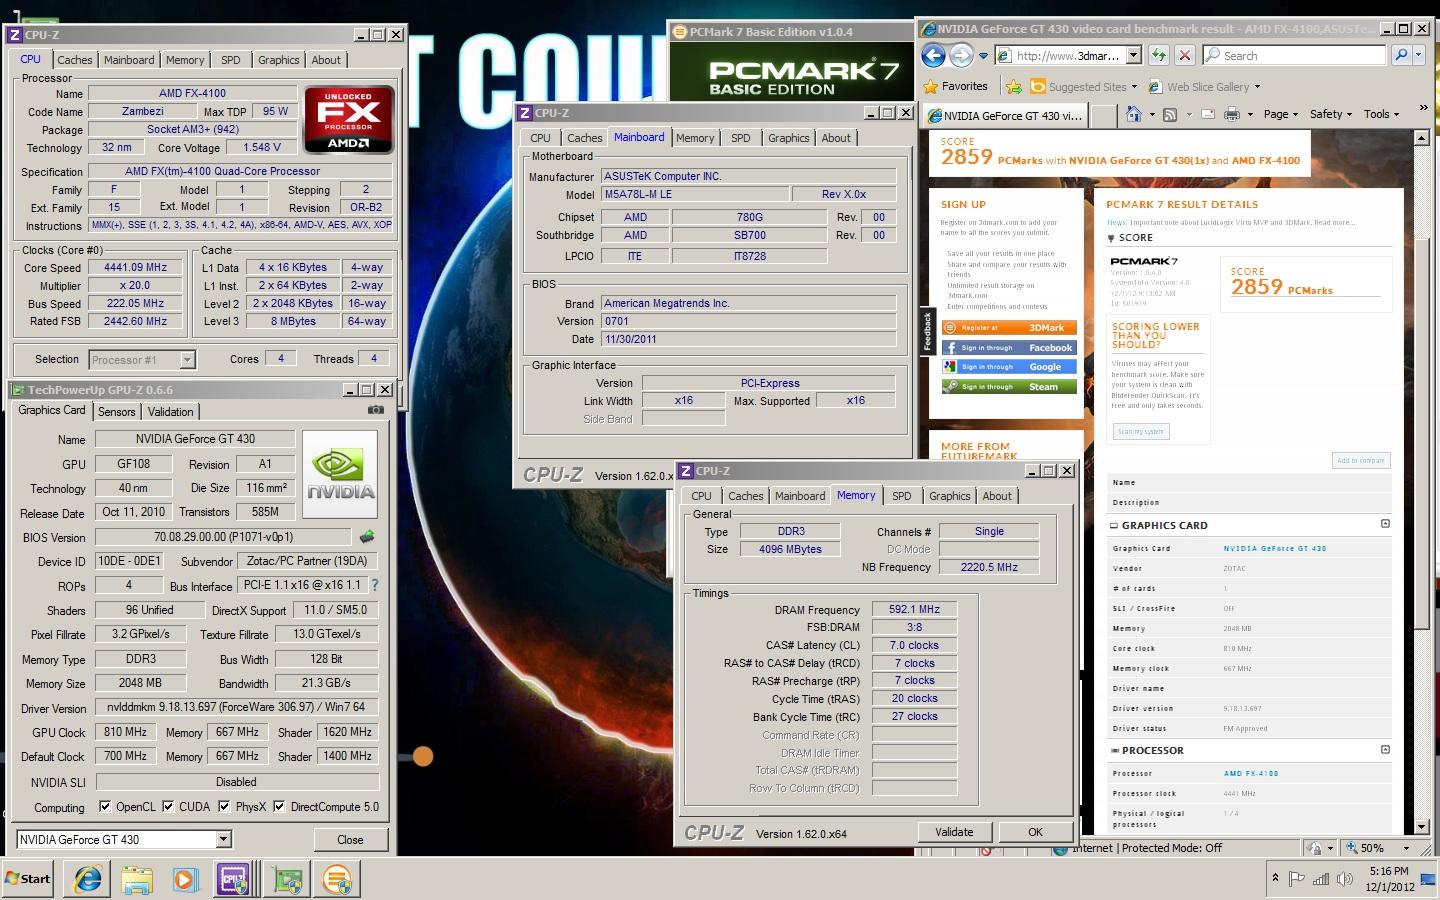Screen dimensions: 1440x900
Task: Open SPD tab in the Mainboard CPU-Z window
Action: click(740, 138)
